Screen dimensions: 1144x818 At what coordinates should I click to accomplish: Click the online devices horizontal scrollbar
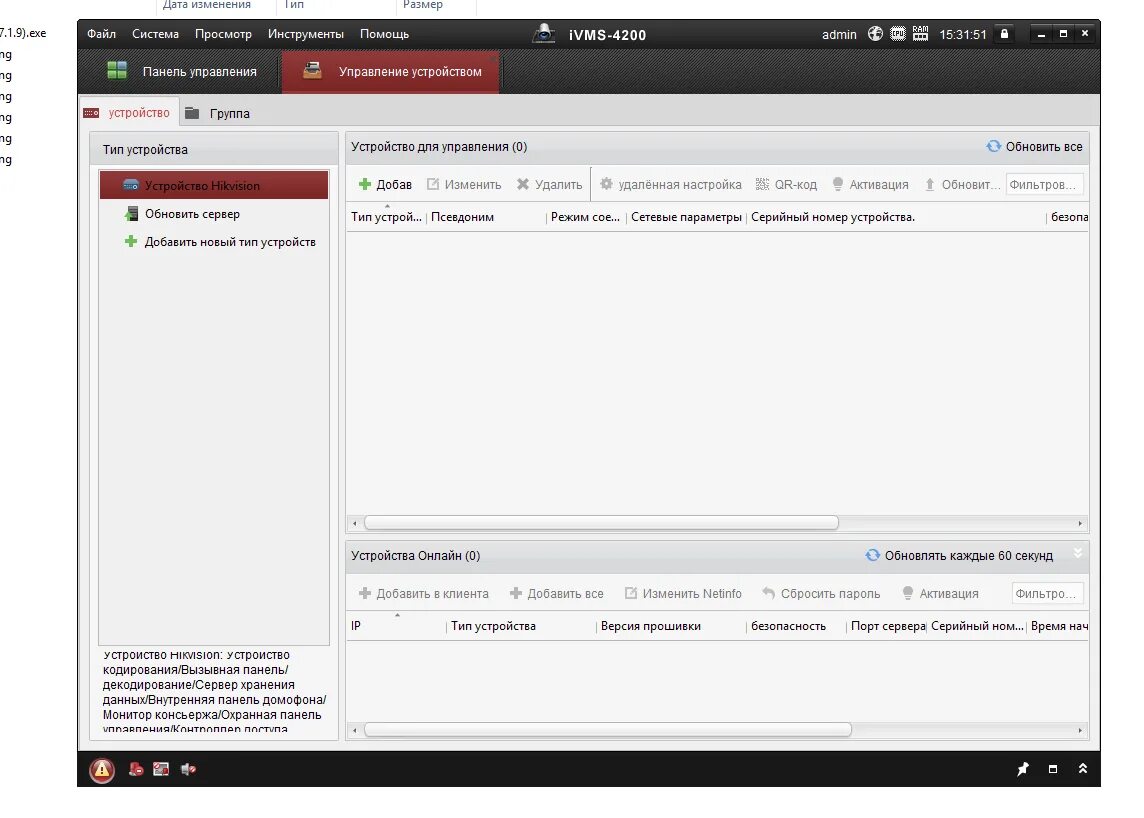point(608,730)
